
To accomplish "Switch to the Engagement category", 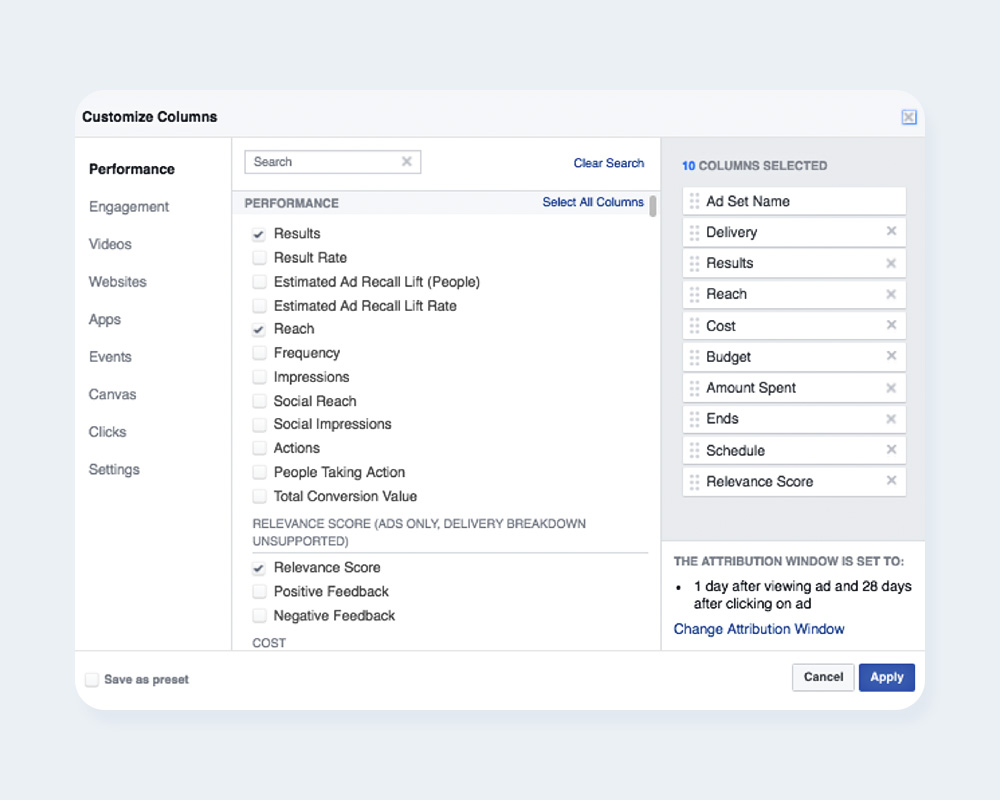I will click(x=129, y=207).
